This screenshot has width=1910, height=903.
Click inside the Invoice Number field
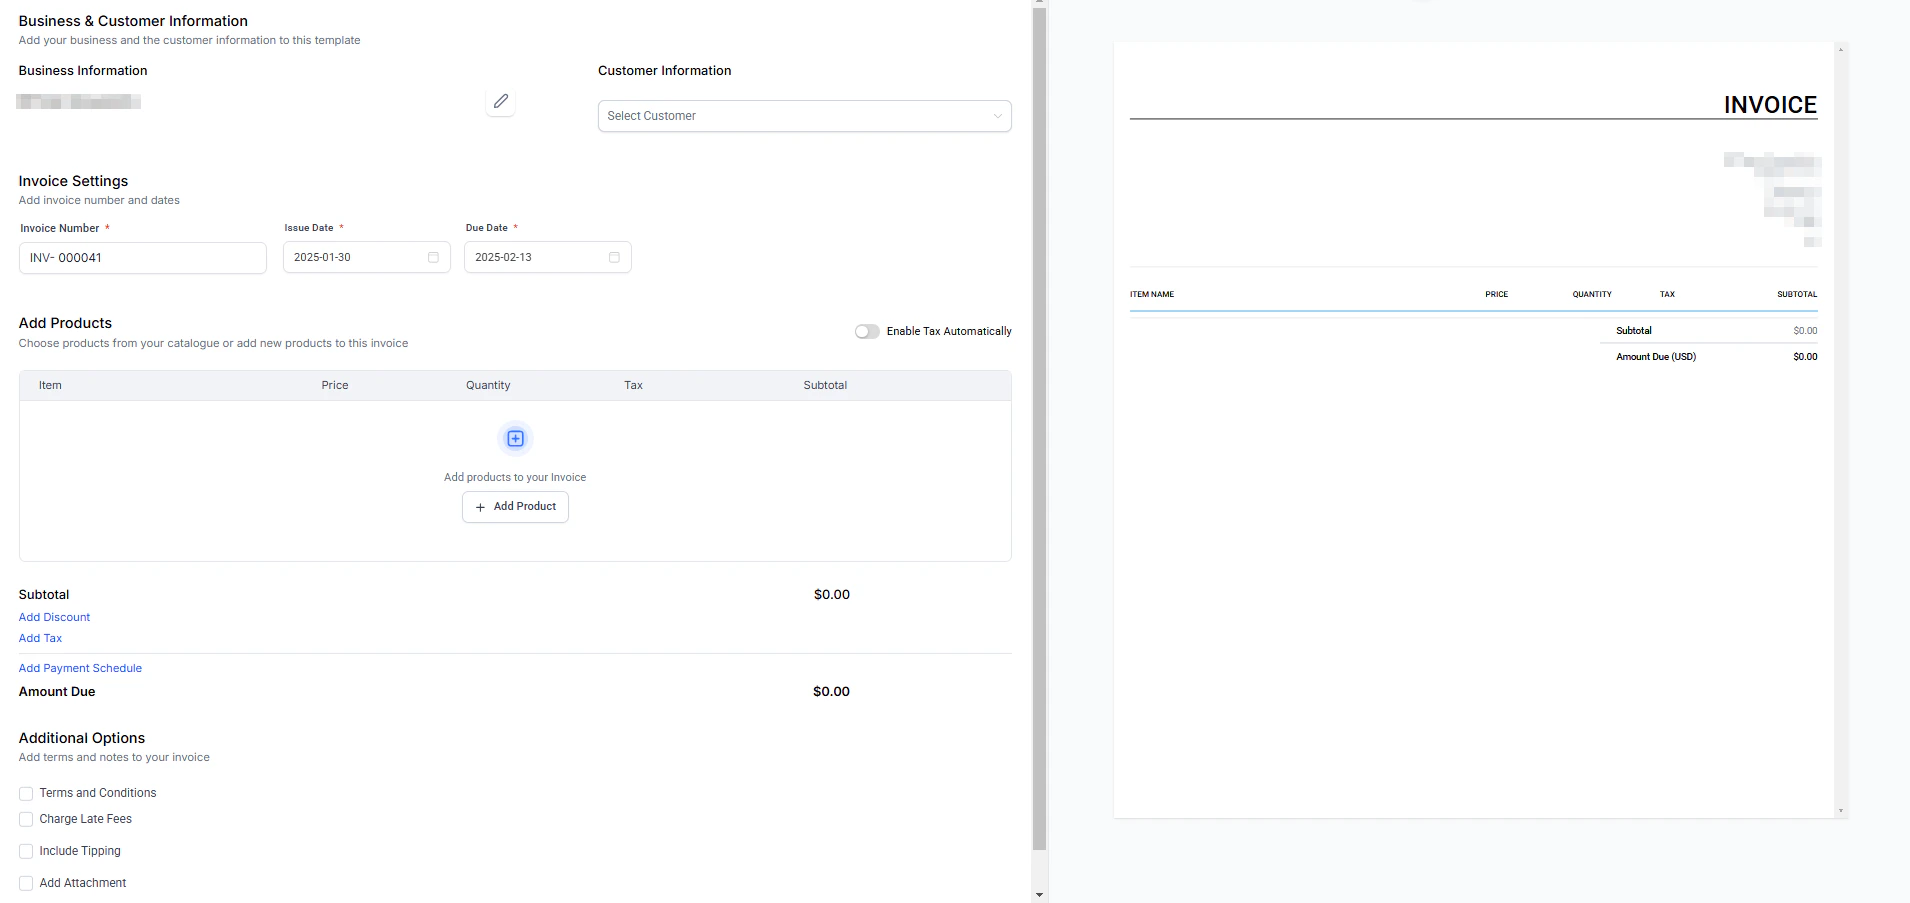point(141,257)
